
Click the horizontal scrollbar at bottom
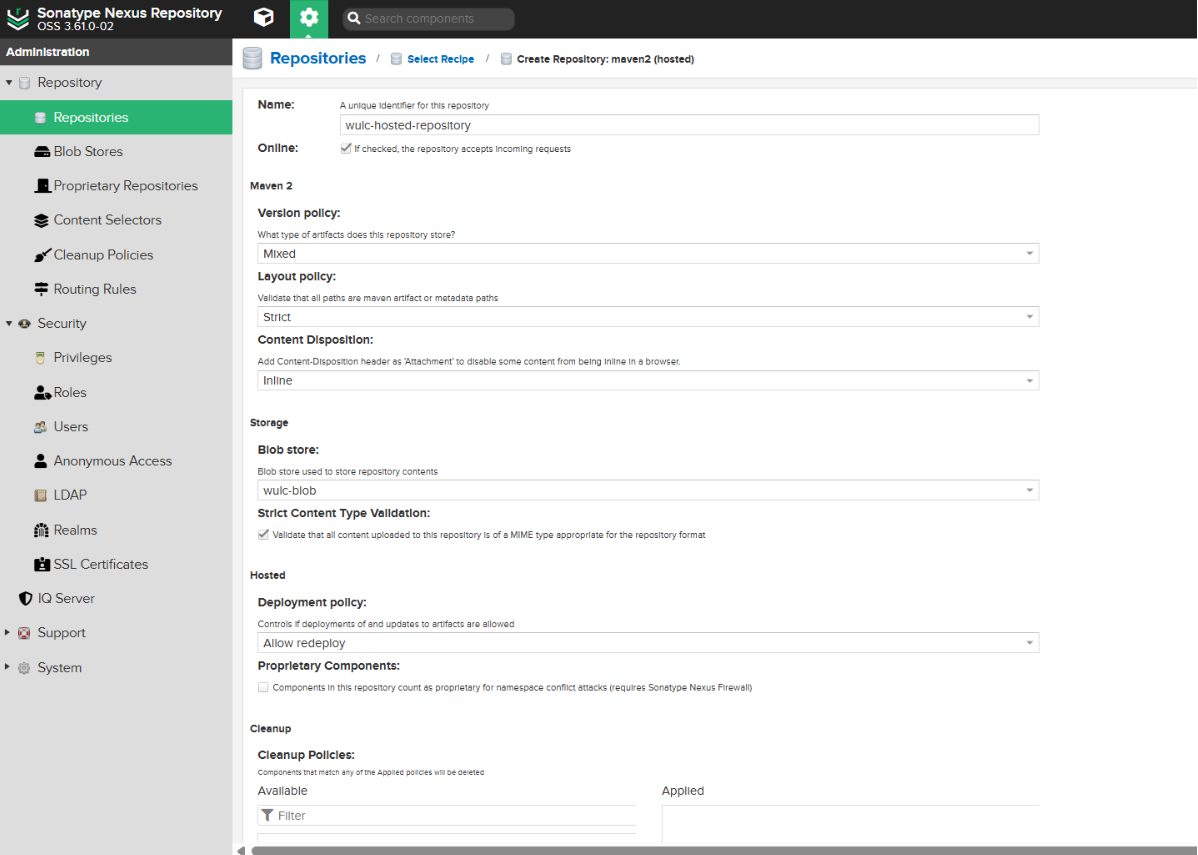[722, 850]
